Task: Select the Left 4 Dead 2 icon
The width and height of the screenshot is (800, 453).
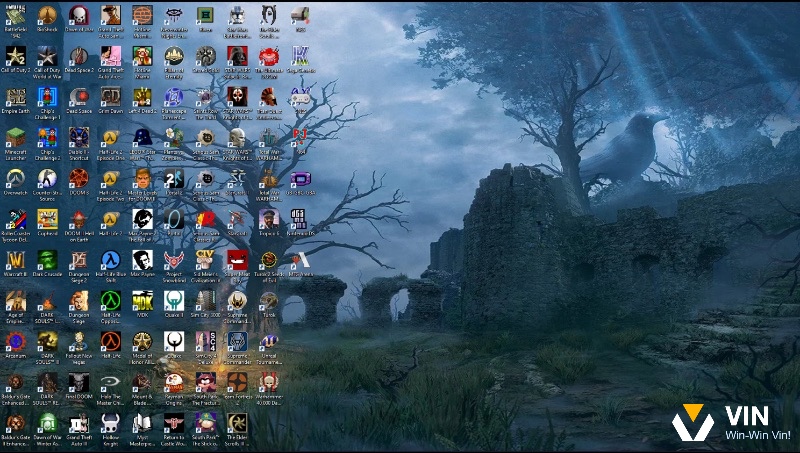Action: pos(142,97)
